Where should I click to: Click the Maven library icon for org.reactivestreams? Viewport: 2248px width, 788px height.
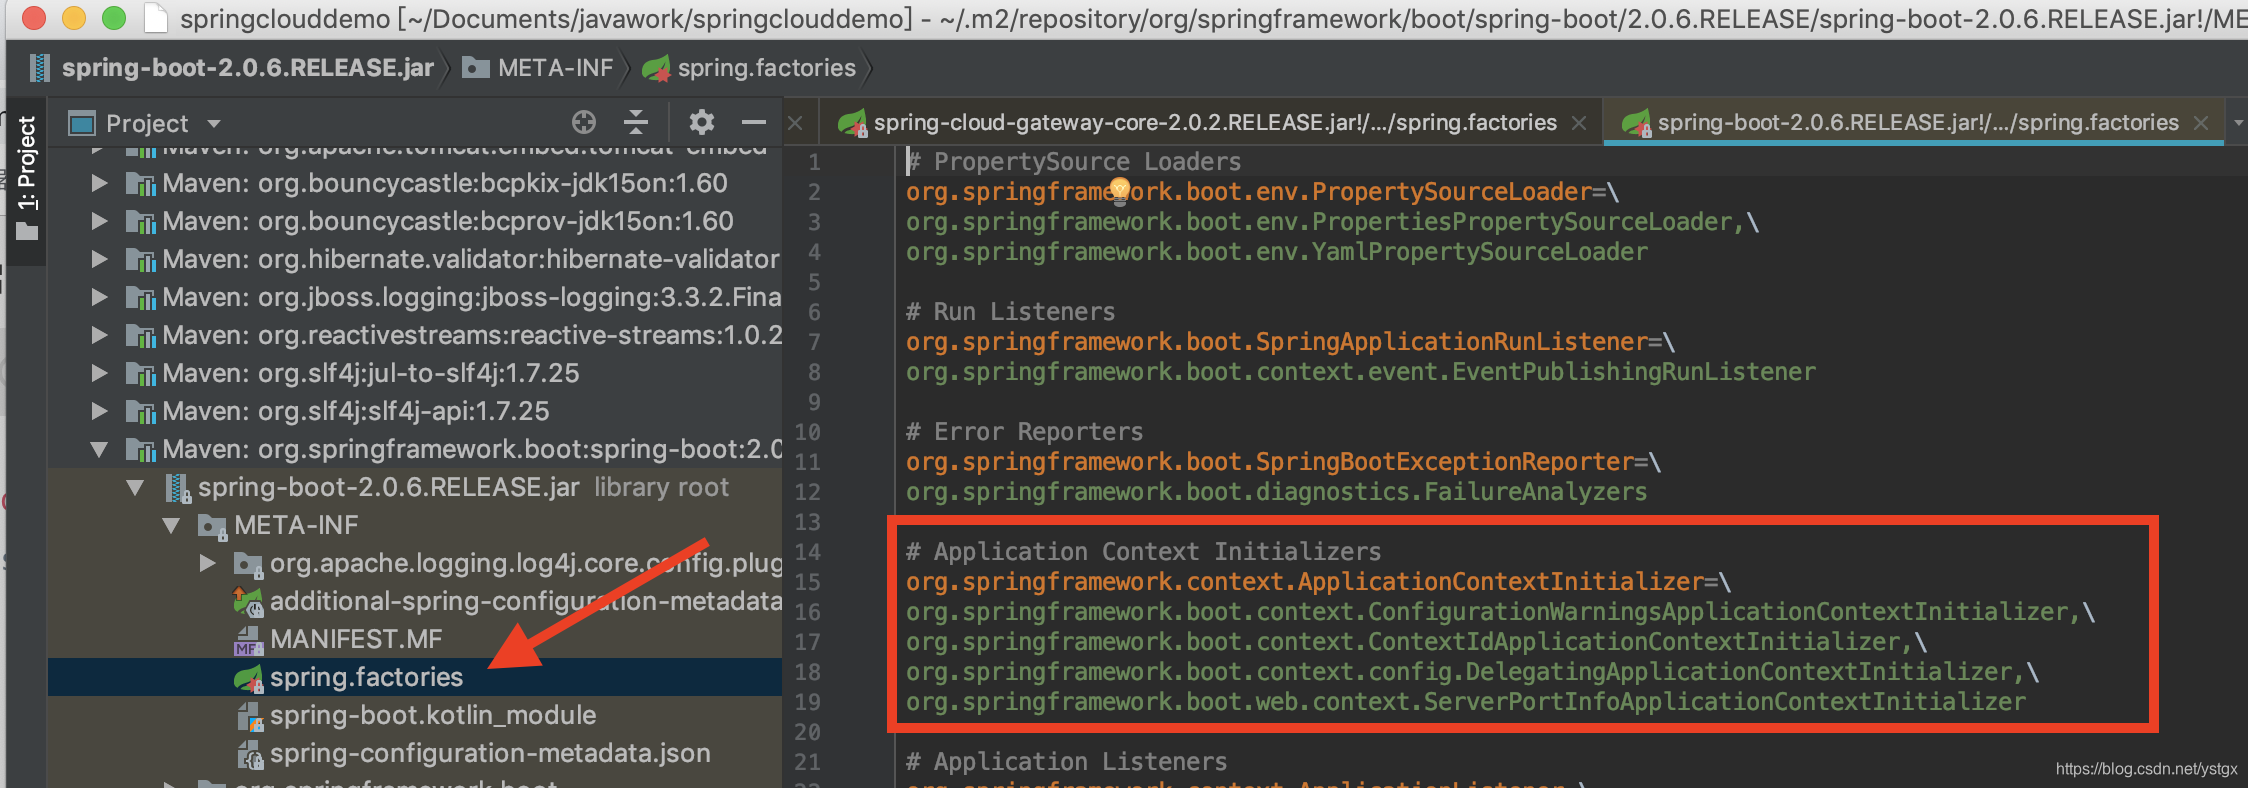point(141,336)
